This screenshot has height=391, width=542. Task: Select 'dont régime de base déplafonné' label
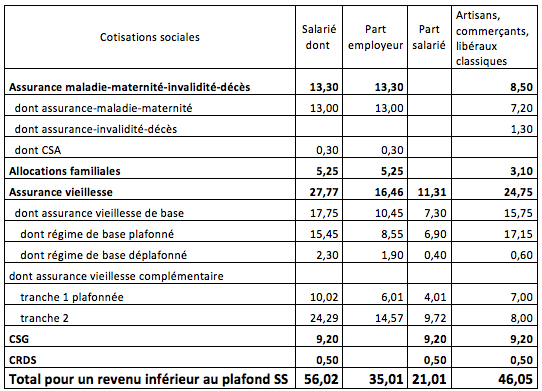pyautogui.click(x=104, y=255)
